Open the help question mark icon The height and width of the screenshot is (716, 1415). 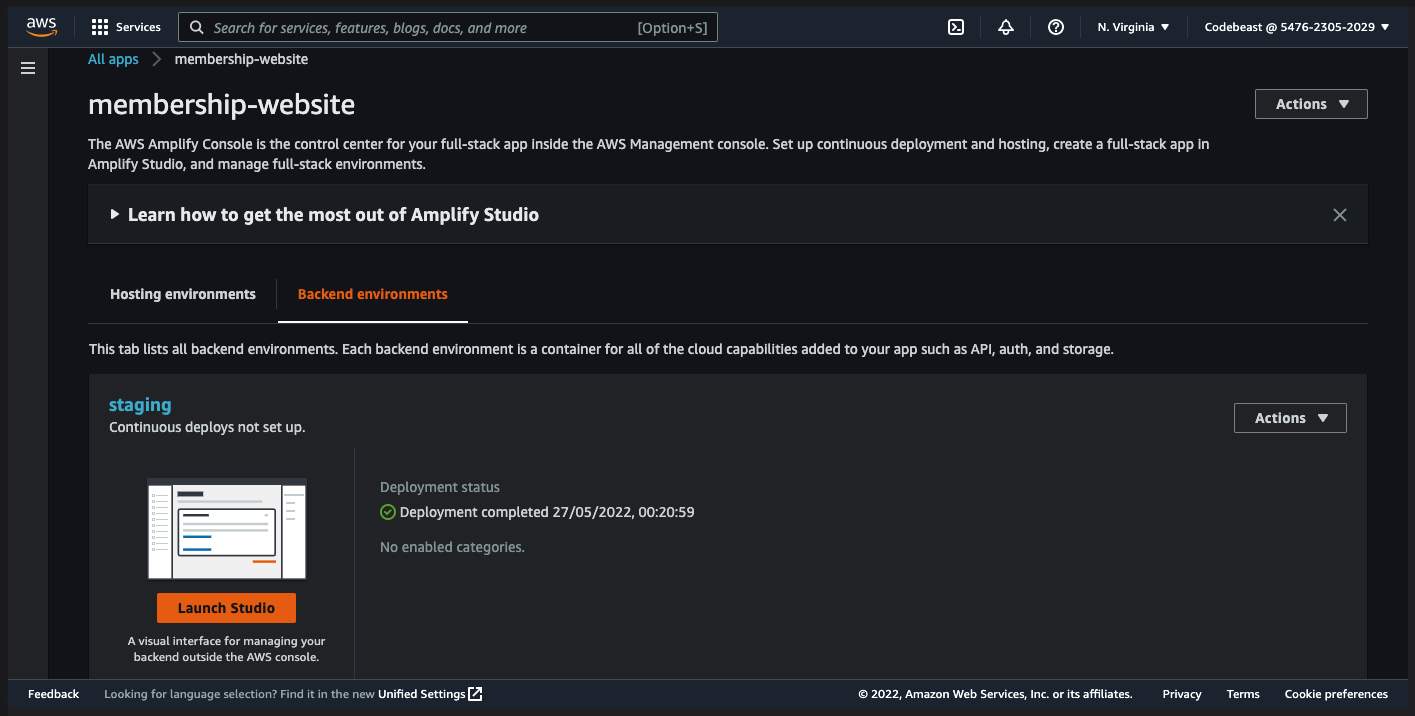point(1056,27)
